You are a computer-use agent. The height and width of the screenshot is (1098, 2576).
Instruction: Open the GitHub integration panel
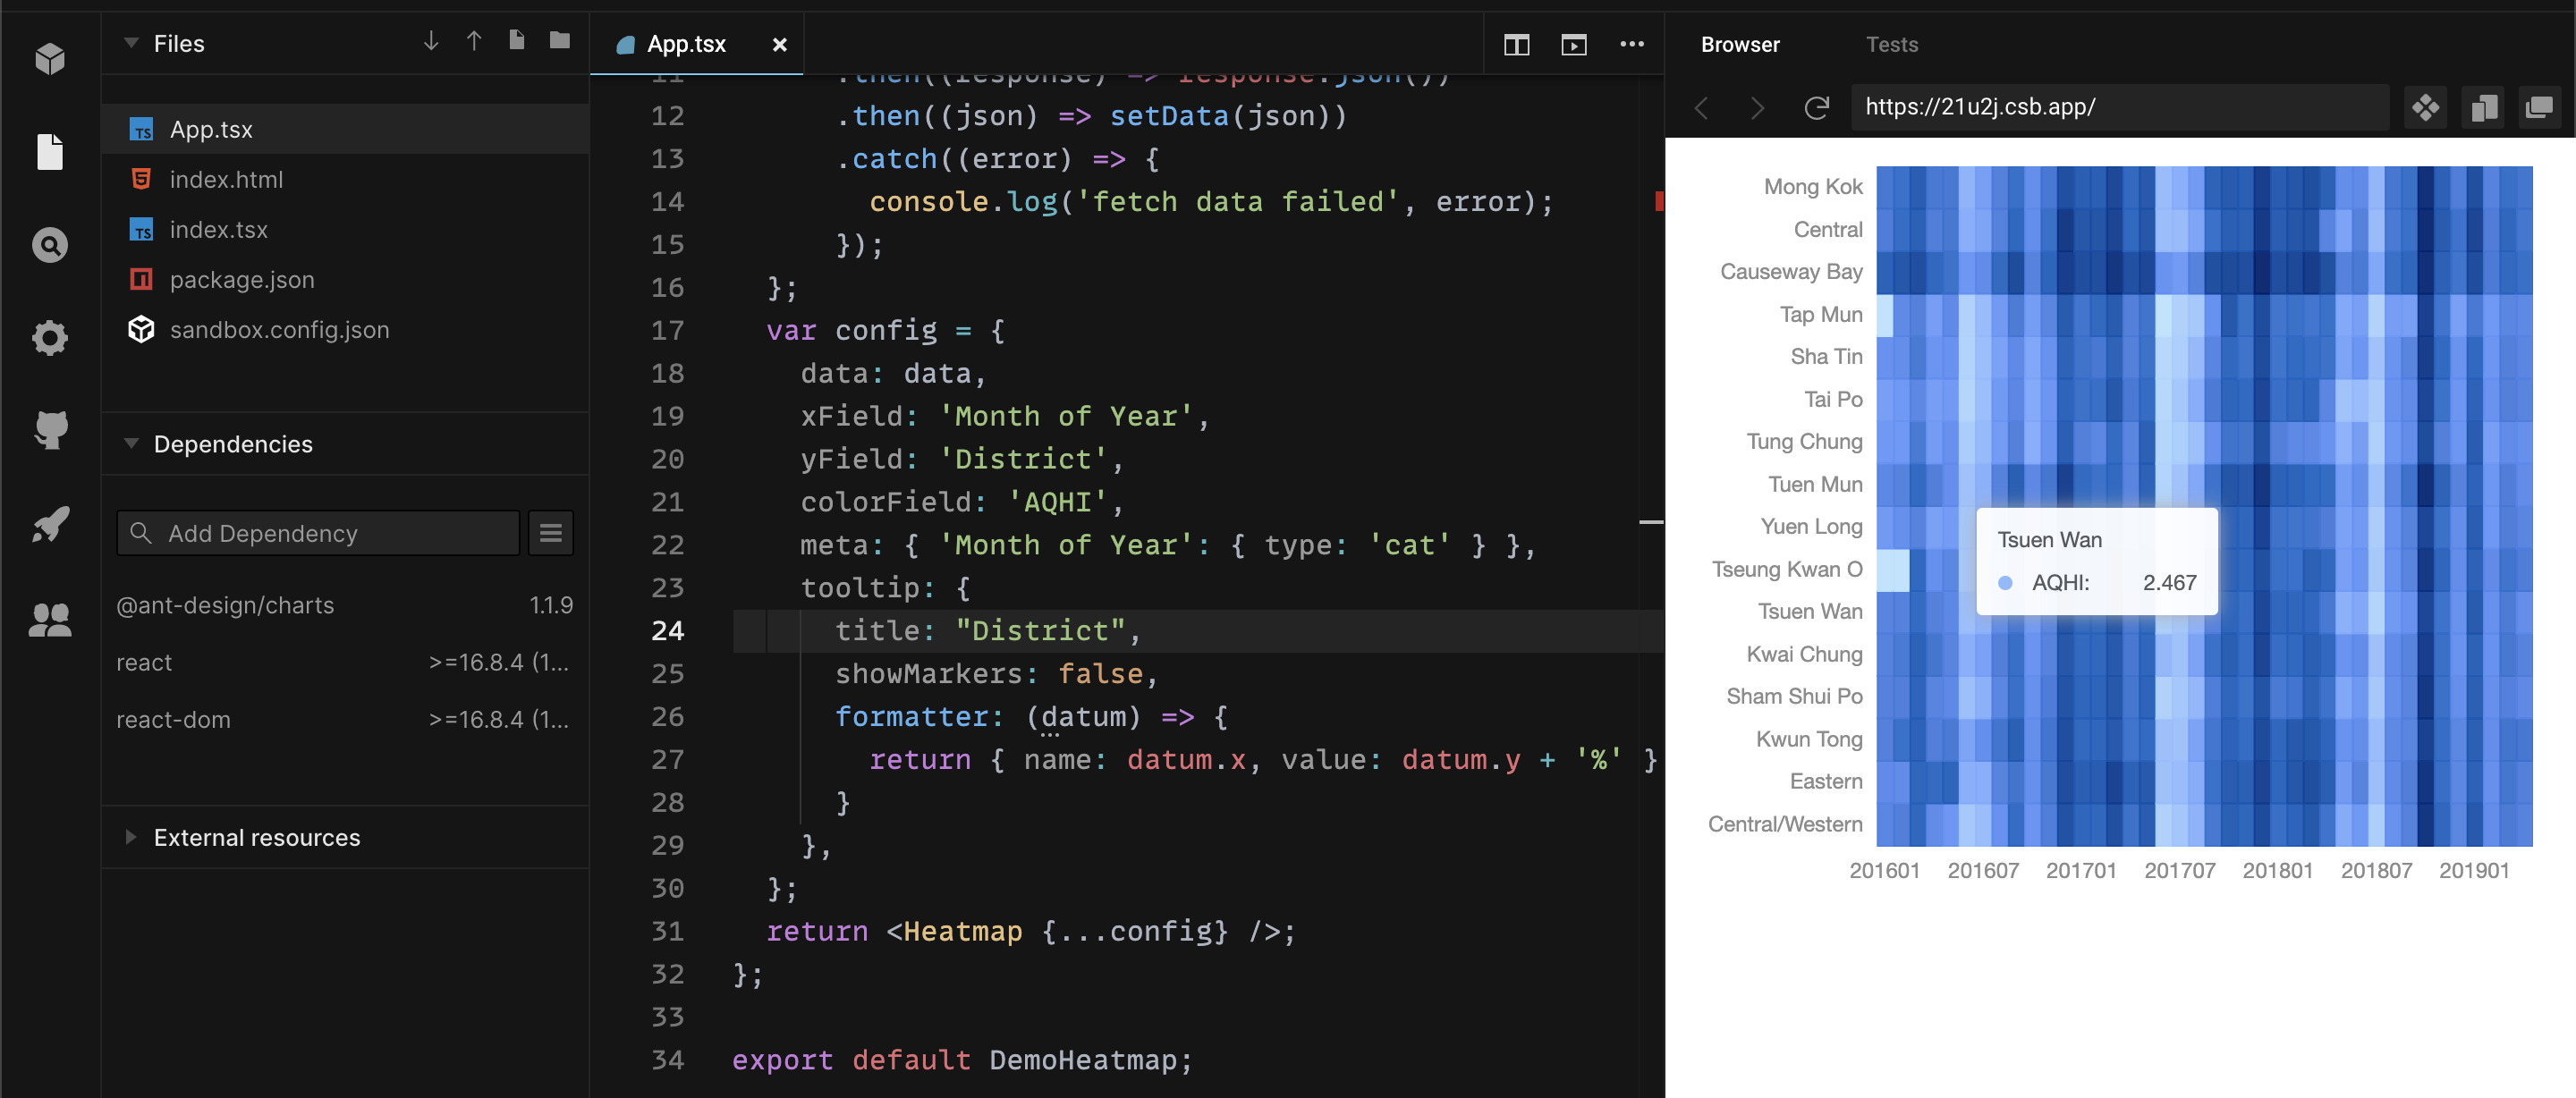[50, 430]
